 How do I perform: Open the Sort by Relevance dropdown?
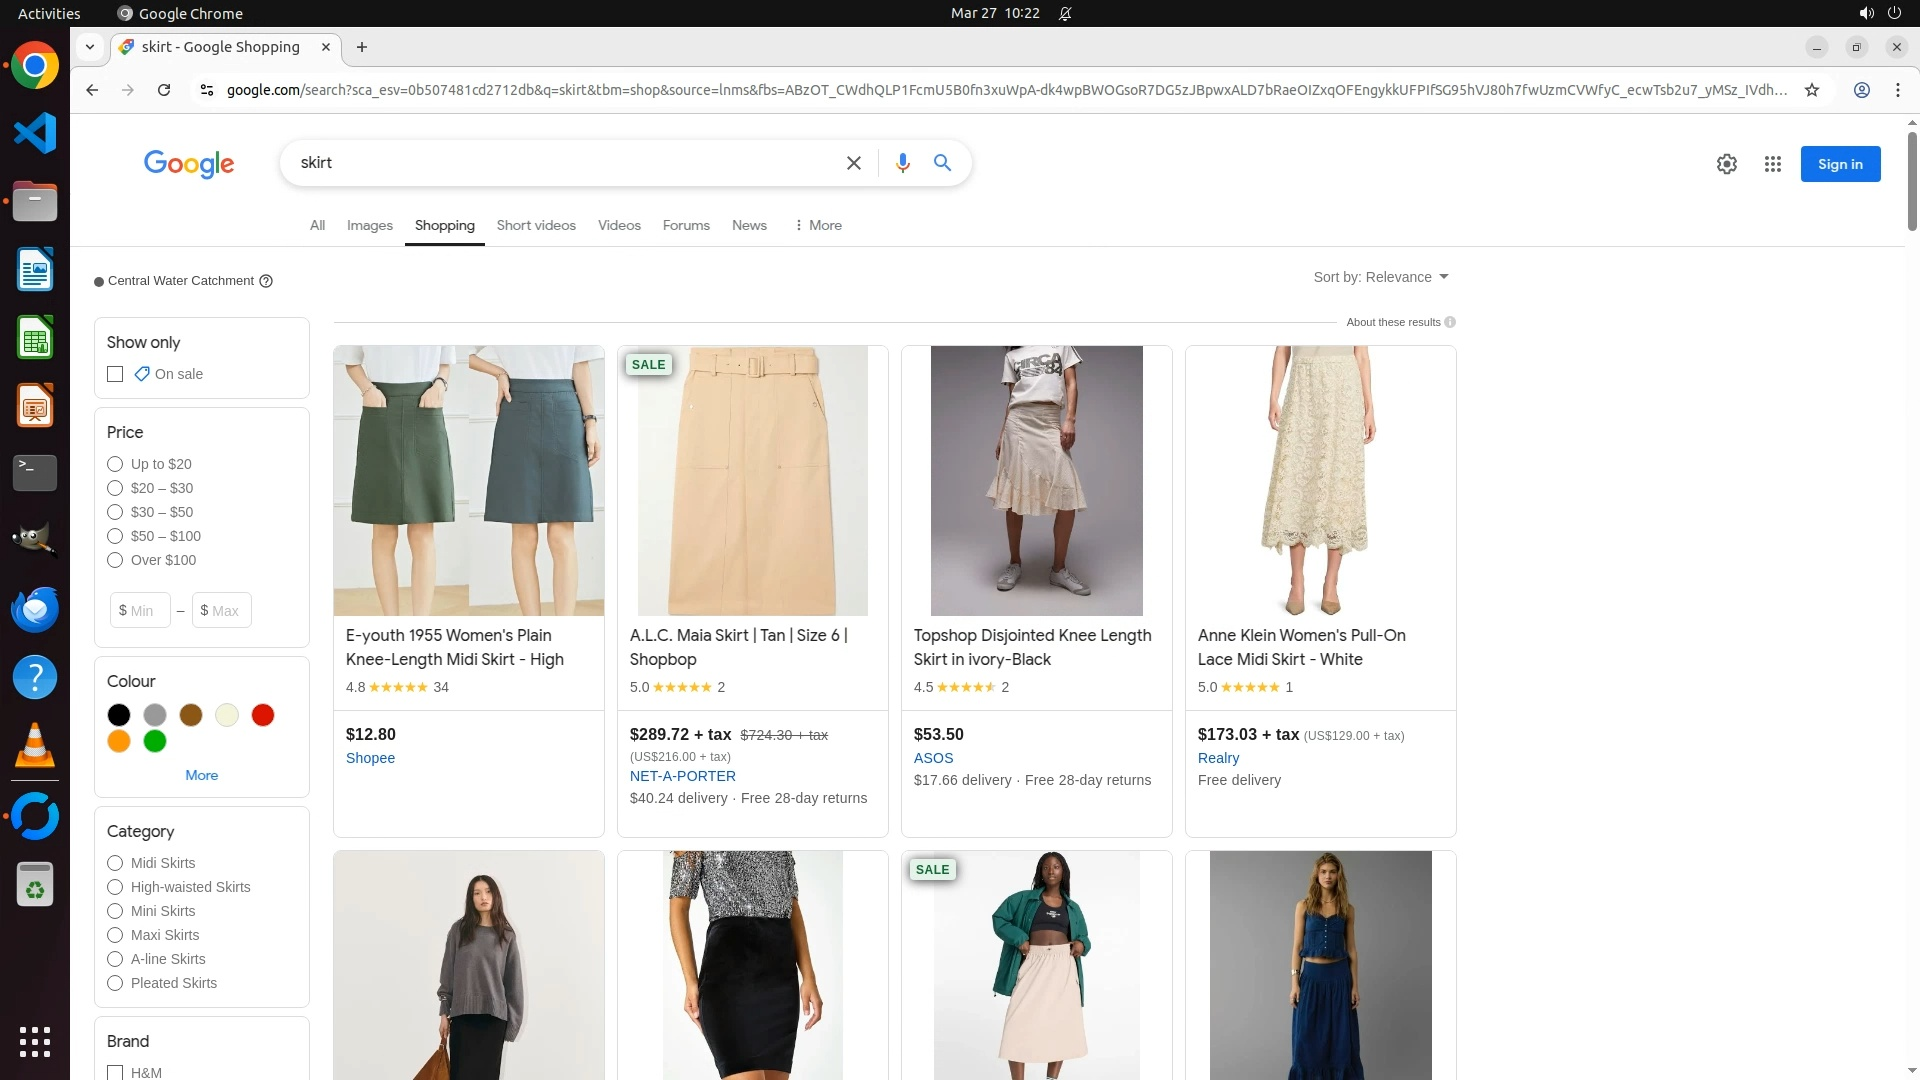1380,277
